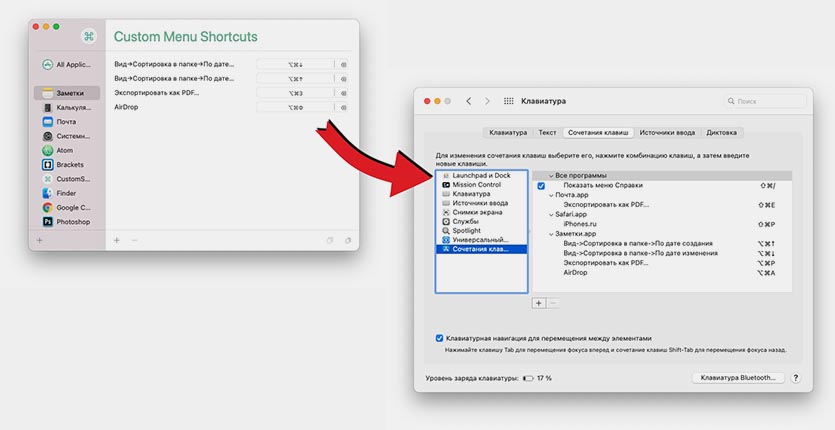Select AirDrop row in Custom Menu Shortcuts window
The width and height of the screenshot is (835, 430).
231,107
